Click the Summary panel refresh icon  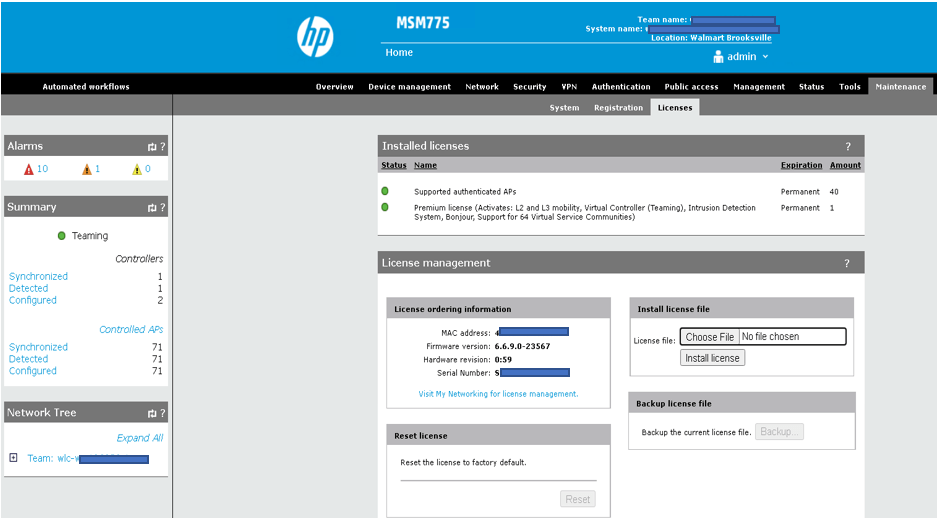click(x=152, y=208)
